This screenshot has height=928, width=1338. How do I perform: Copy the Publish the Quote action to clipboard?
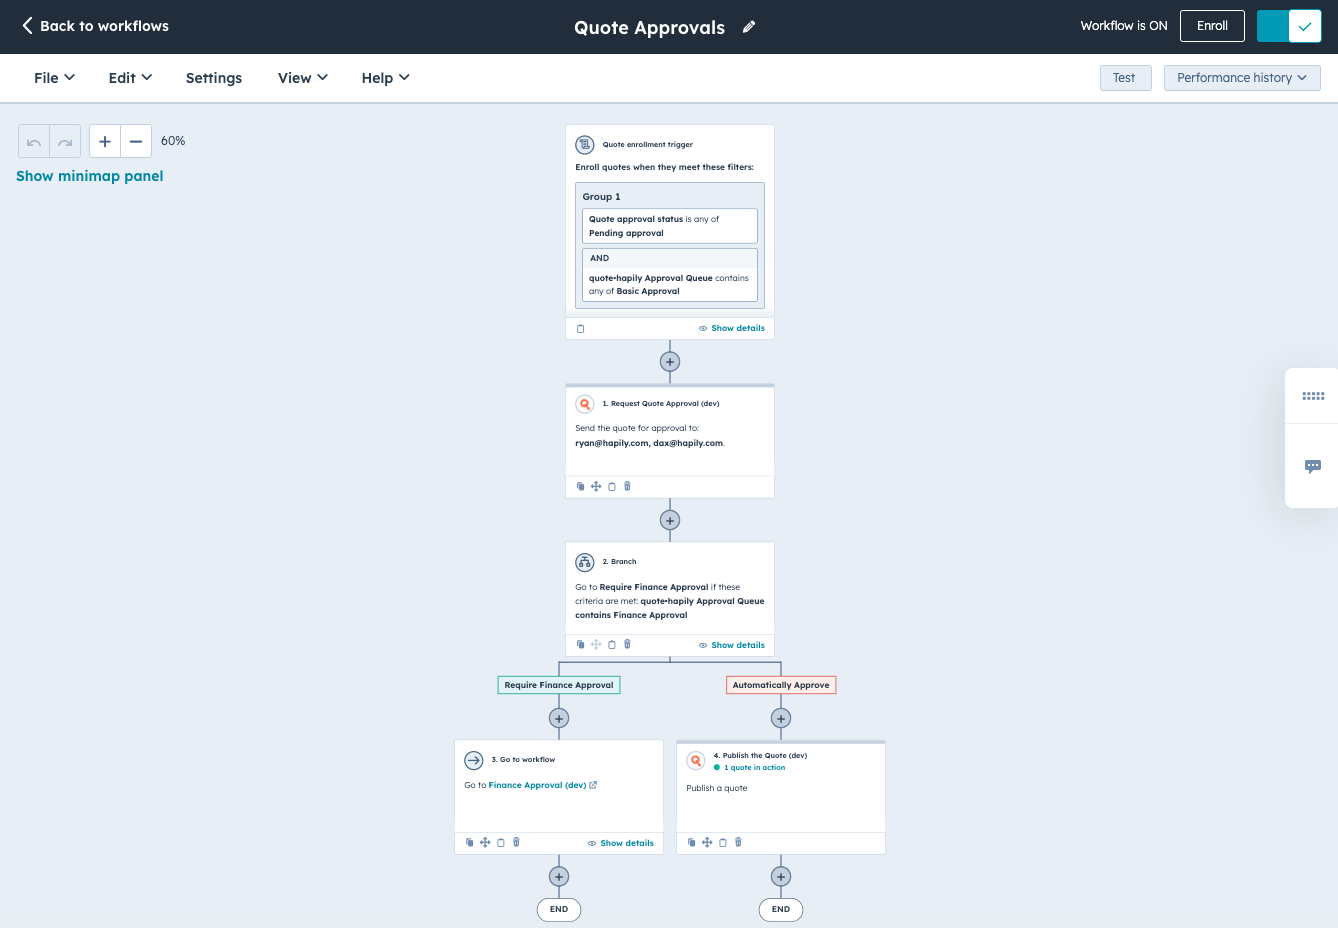click(723, 842)
